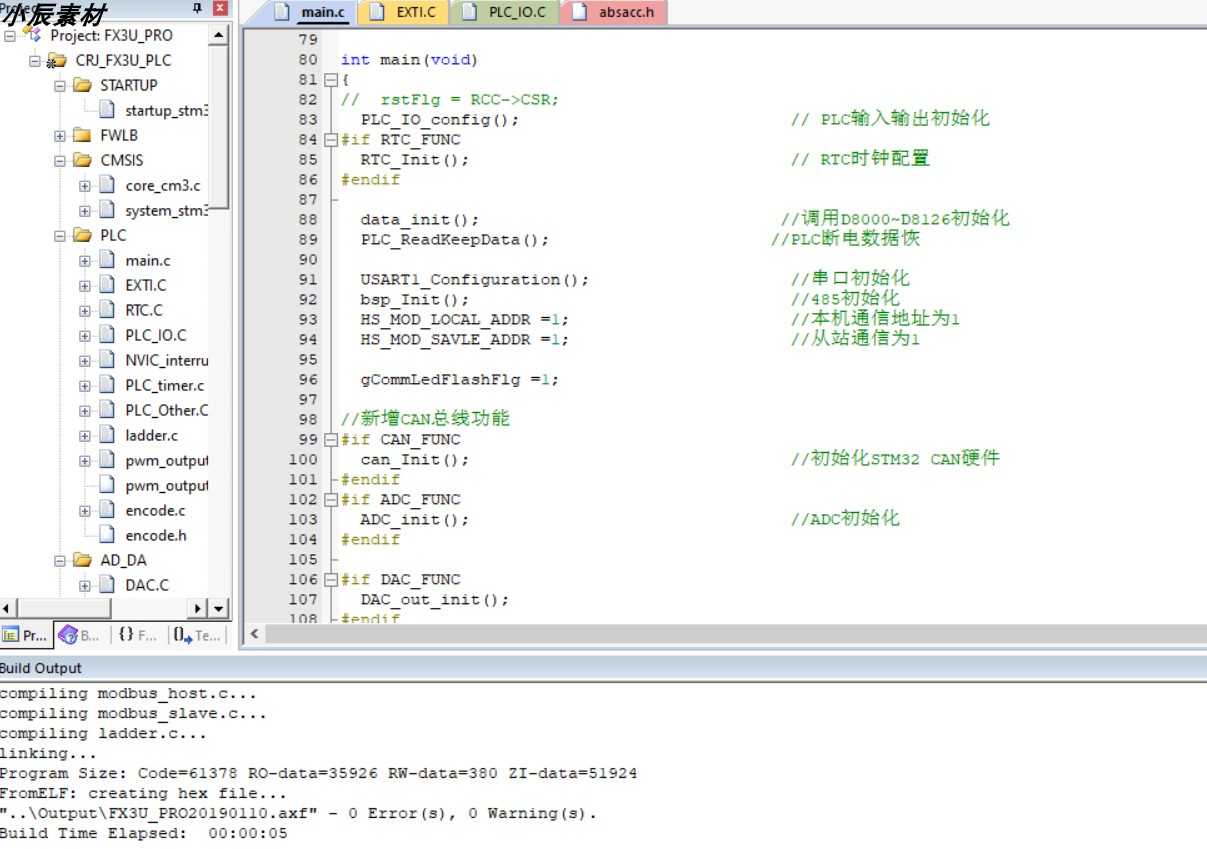Select the NVIC_interru file icon
This screenshot has width=1207, height=849.
click(107, 360)
